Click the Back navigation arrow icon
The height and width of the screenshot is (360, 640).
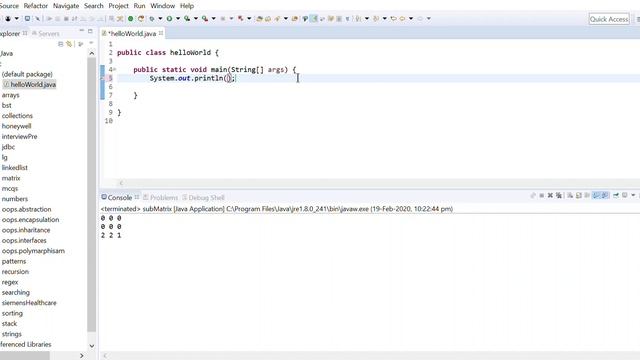click(x=402, y=18)
